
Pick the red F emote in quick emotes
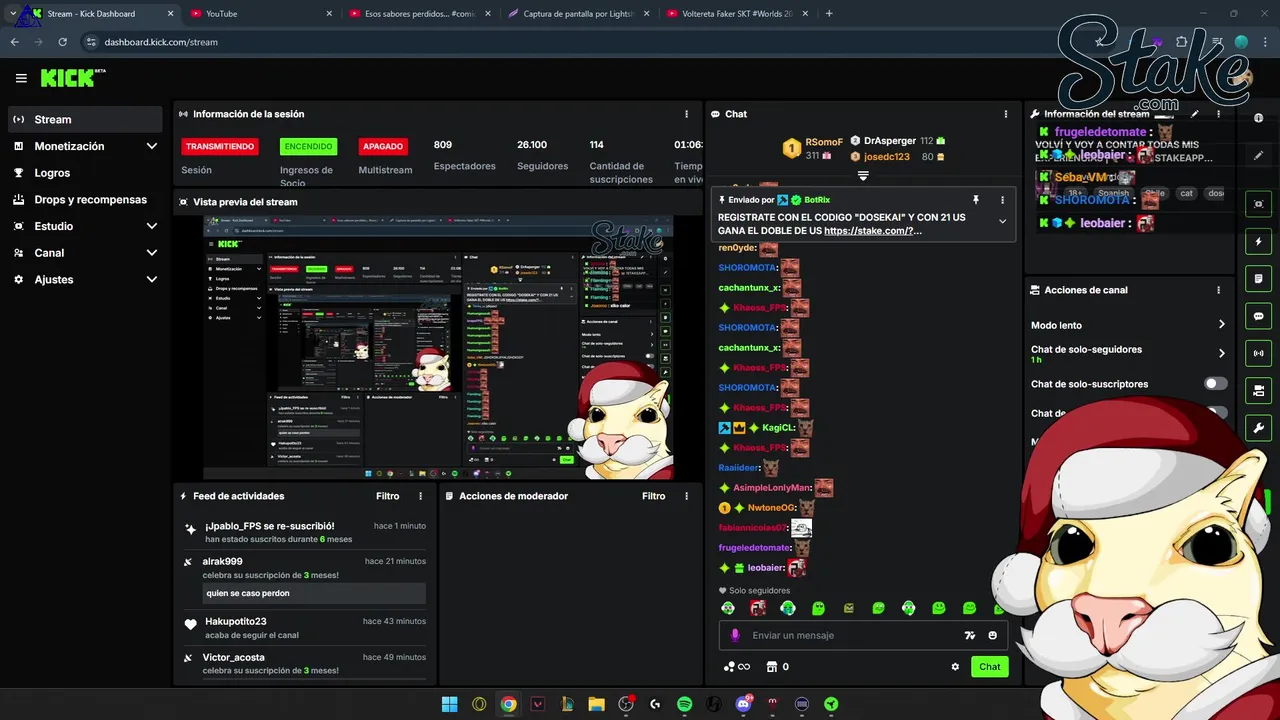(758, 608)
